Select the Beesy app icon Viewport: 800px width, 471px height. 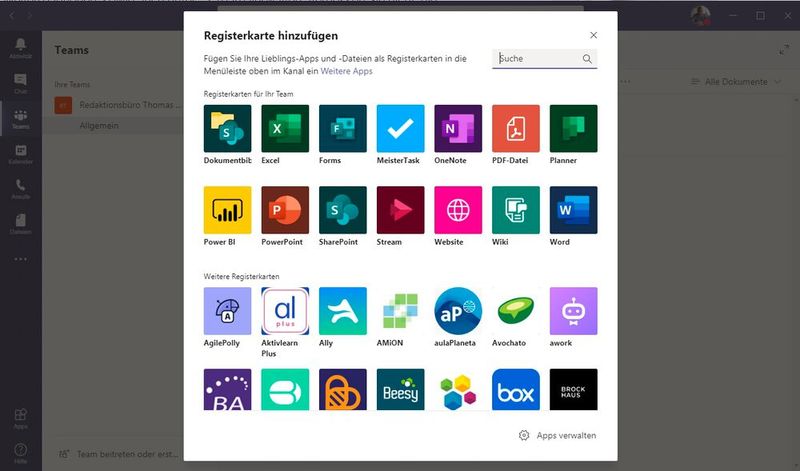(x=400, y=389)
